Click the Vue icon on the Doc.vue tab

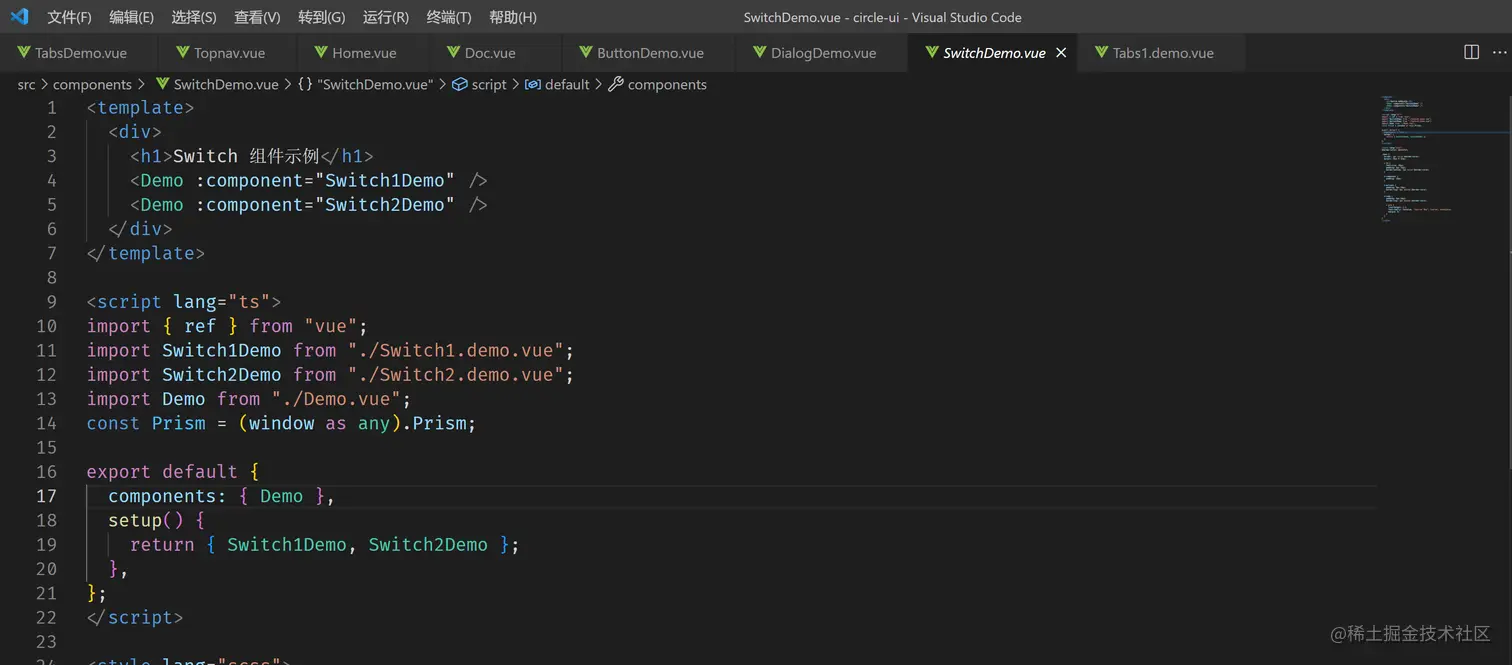[x=453, y=53]
